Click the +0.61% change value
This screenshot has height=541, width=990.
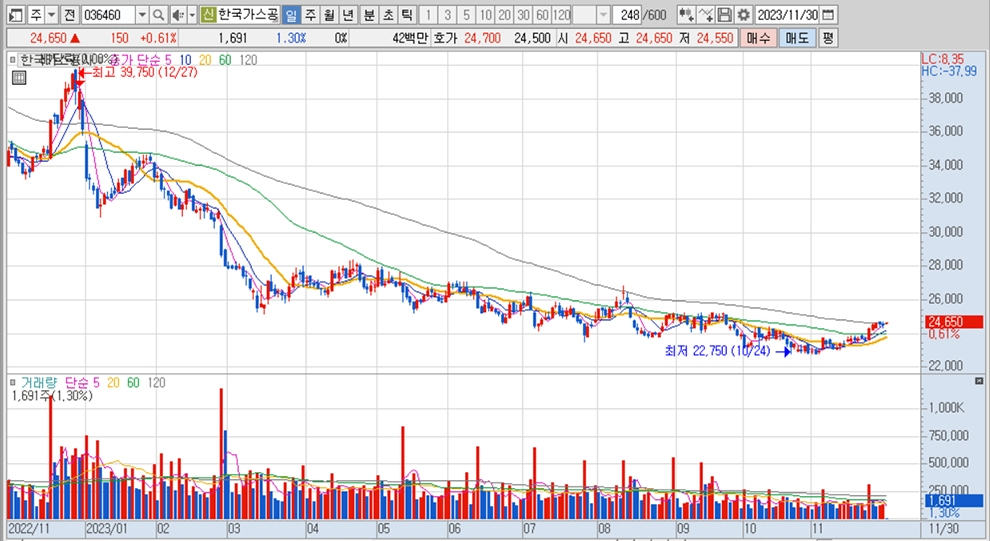click(158, 39)
